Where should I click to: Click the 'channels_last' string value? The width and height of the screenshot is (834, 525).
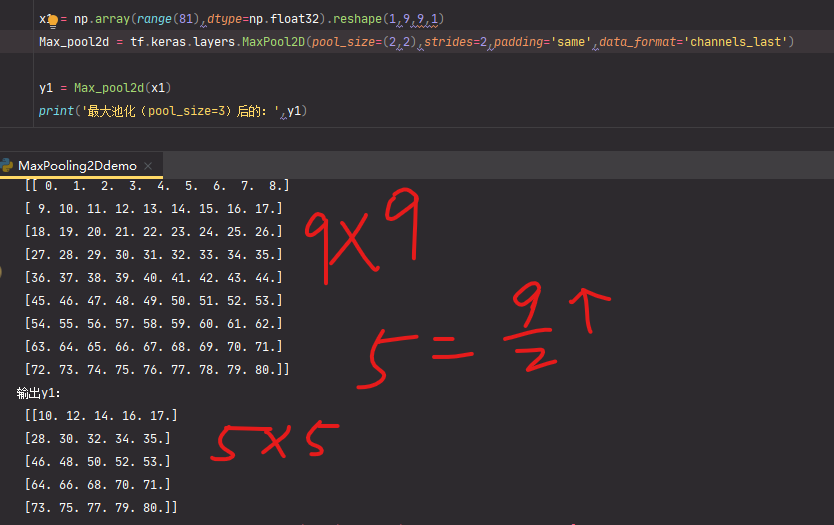[x=735, y=42]
